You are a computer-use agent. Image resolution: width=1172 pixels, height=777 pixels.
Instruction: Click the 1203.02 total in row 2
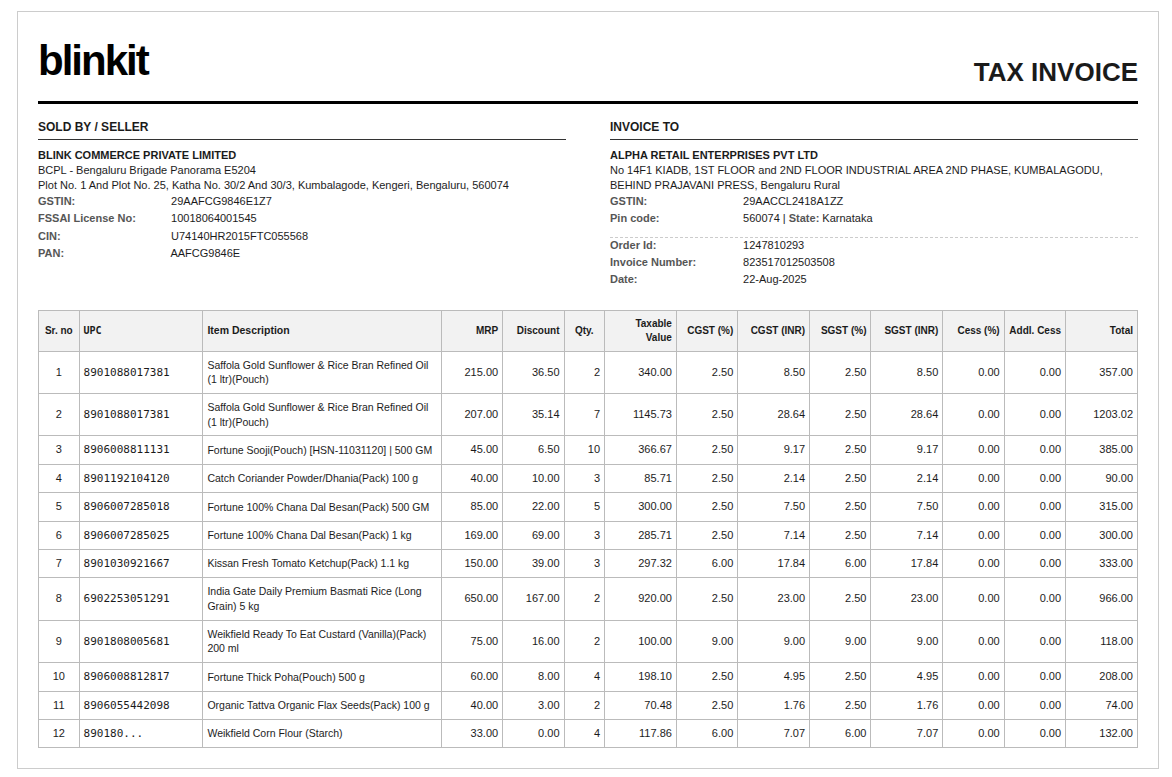click(x=1112, y=414)
